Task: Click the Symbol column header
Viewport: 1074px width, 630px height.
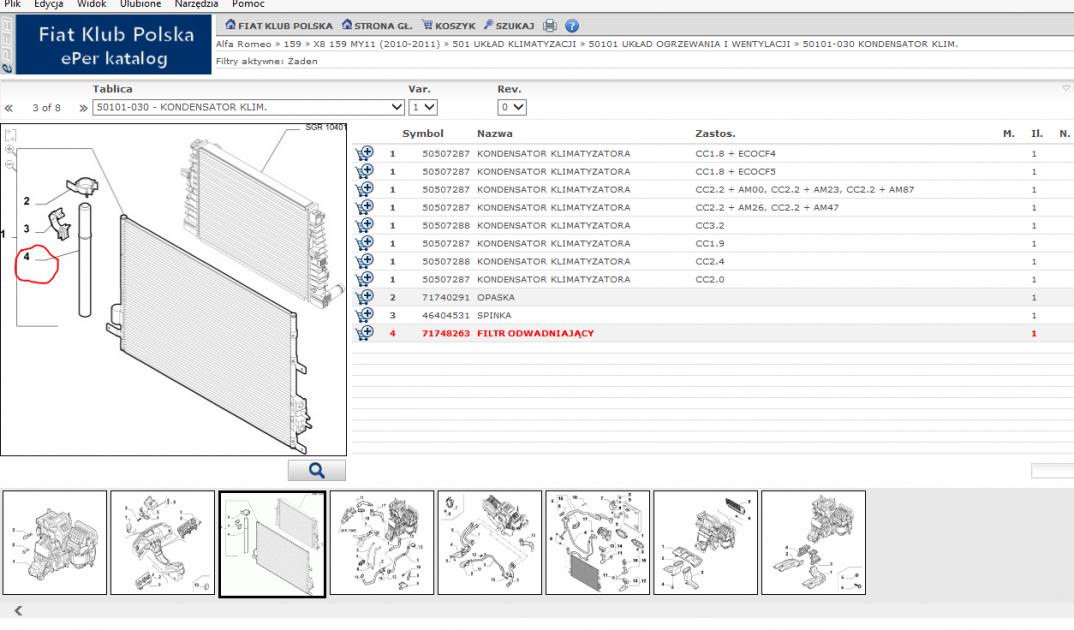Action: (x=423, y=134)
